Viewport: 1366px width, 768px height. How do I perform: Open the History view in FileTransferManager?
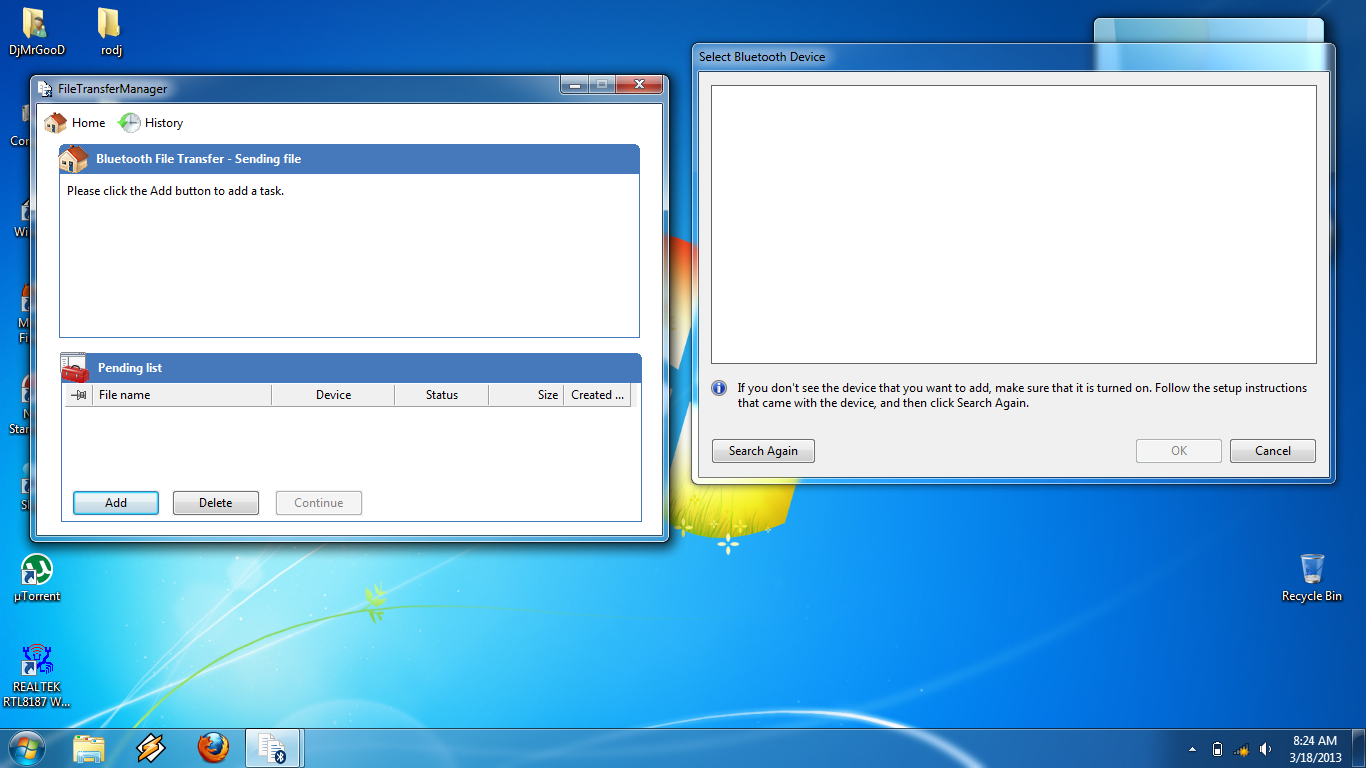151,123
